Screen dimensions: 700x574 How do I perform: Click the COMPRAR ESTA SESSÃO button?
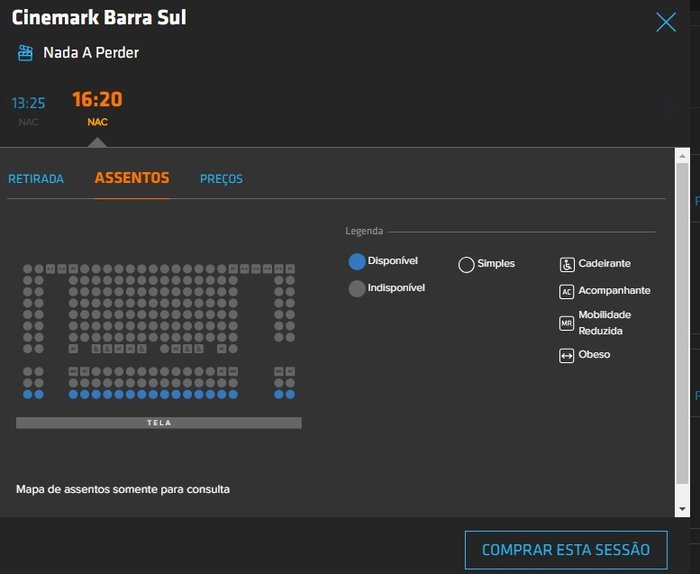(566, 550)
